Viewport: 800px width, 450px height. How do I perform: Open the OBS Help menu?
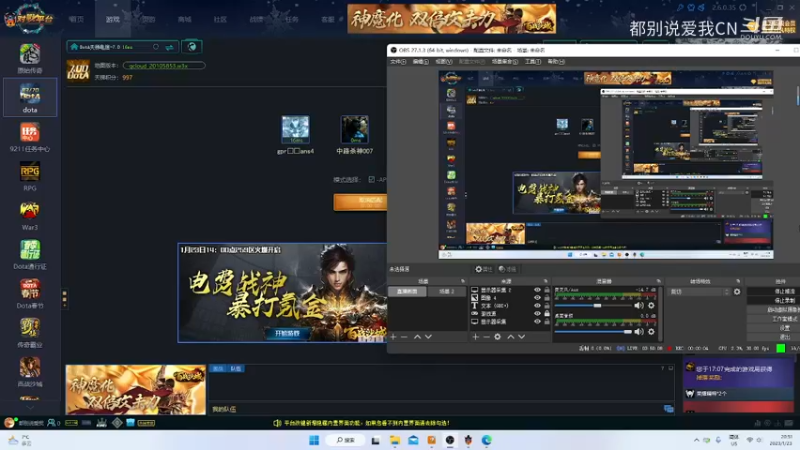(556, 62)
